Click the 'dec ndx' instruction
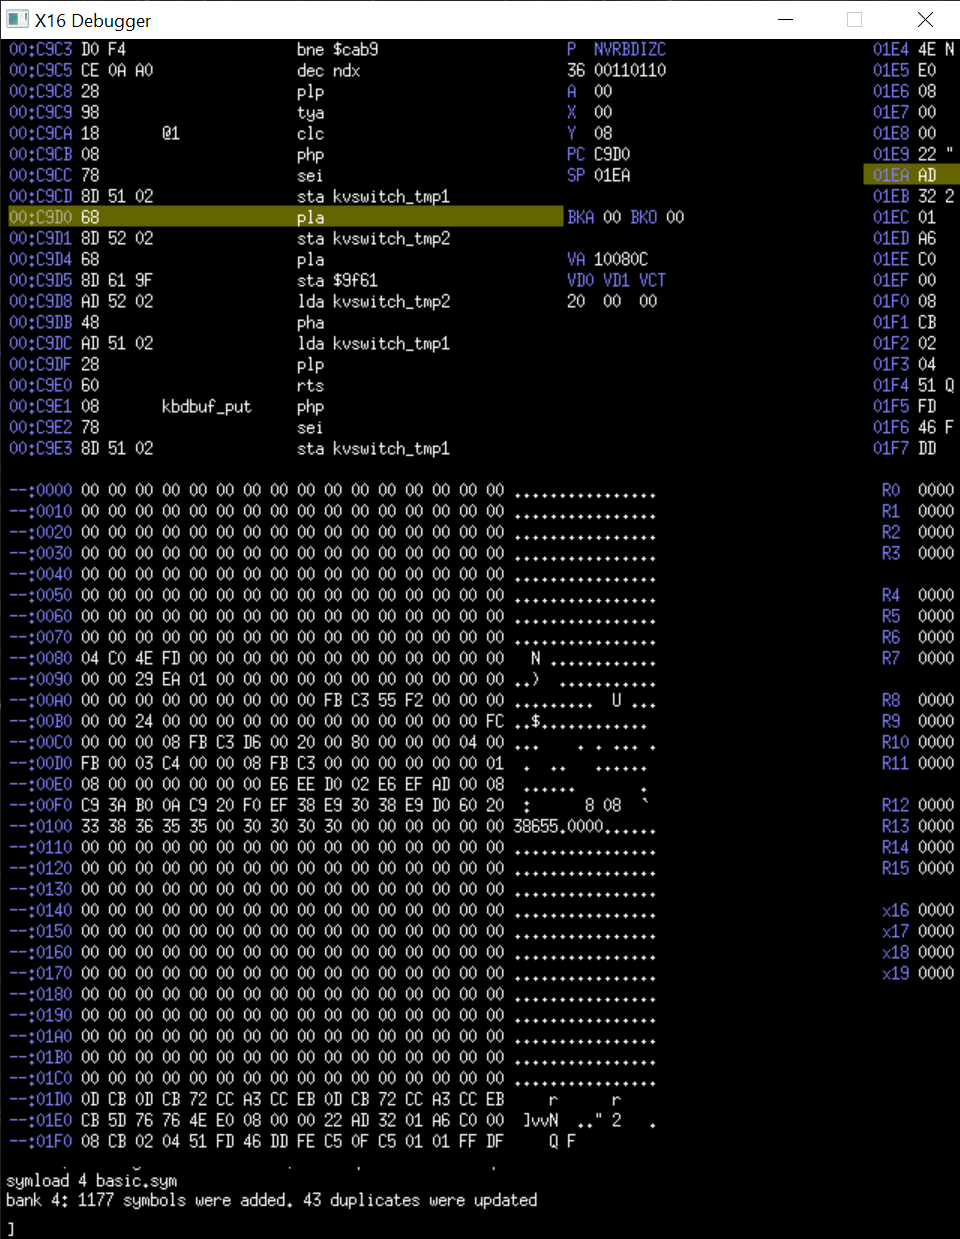The image size is (960, 1239). pos(328,70)
